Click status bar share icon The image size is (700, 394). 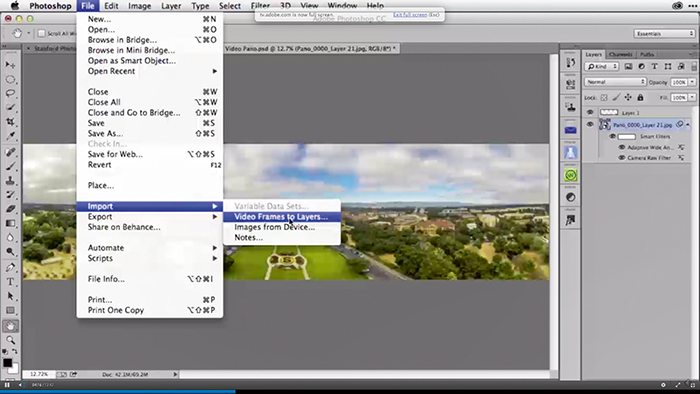(x=73, y=374)
